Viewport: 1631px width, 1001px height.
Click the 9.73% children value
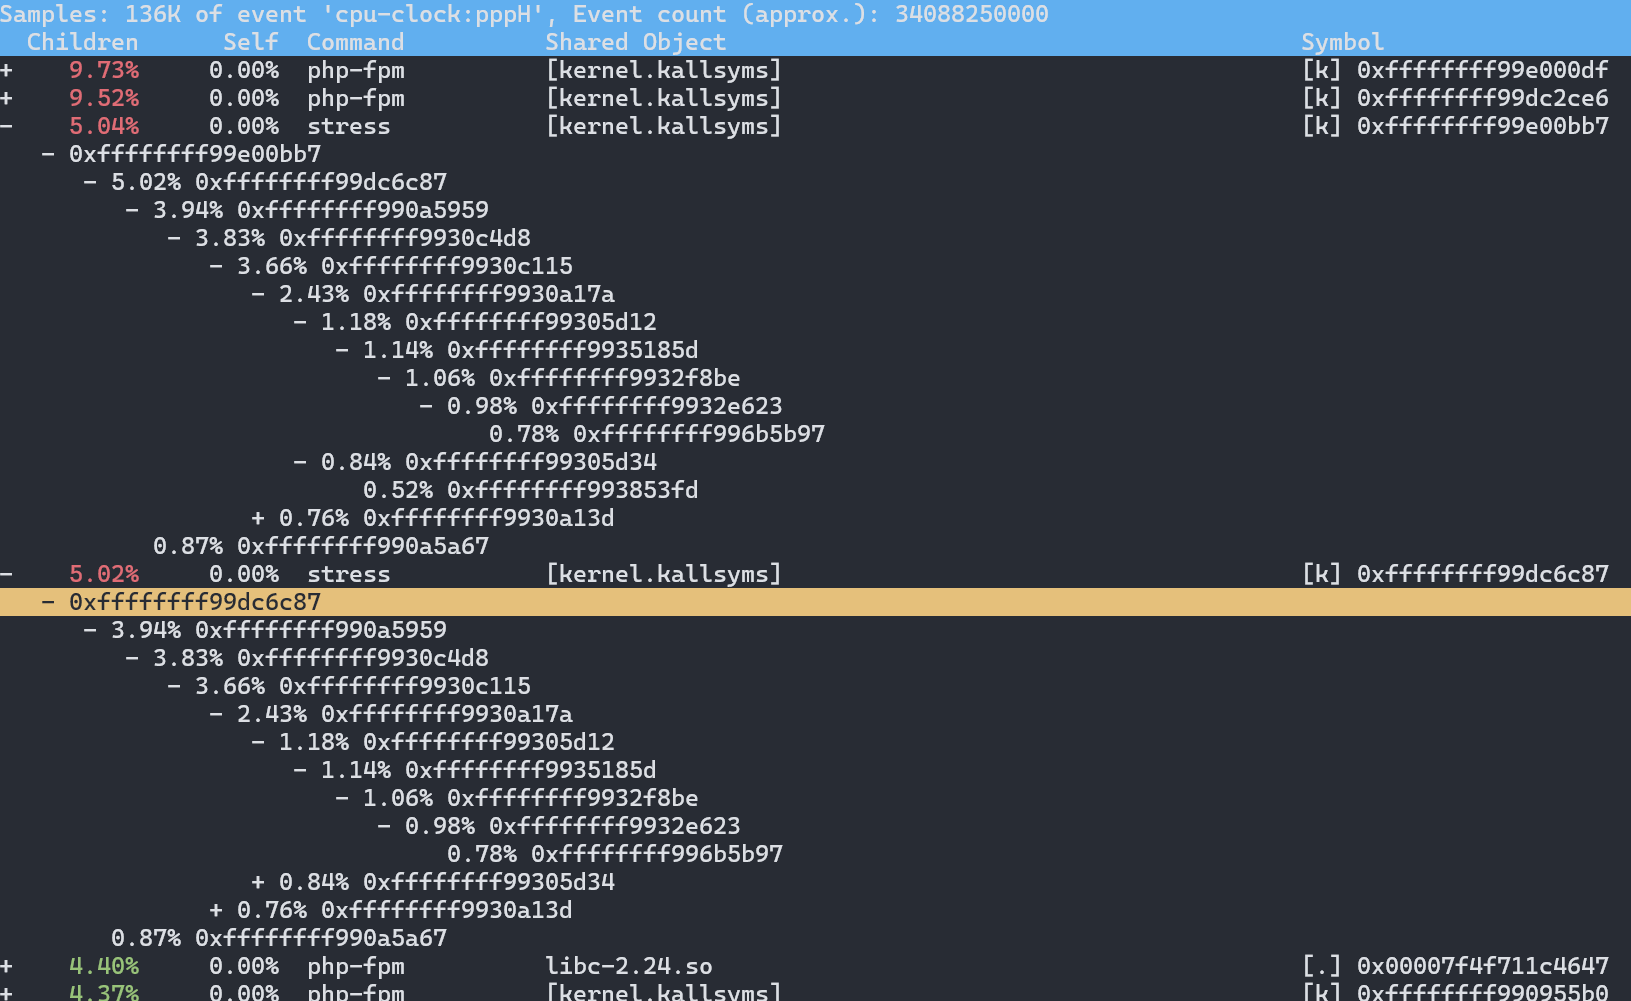(104, 70)
